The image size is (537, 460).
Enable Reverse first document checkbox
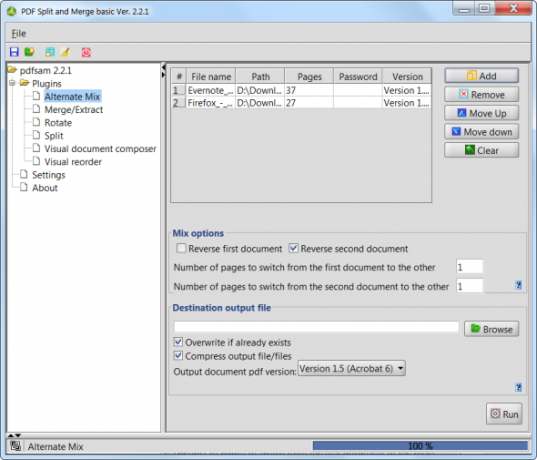[x=181, y=248]
